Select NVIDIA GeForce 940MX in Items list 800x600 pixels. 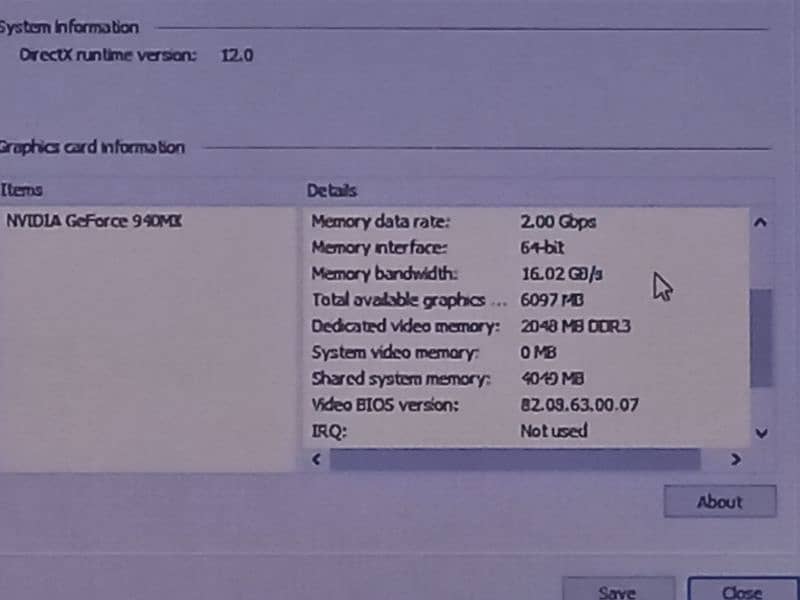coord(94,222)
